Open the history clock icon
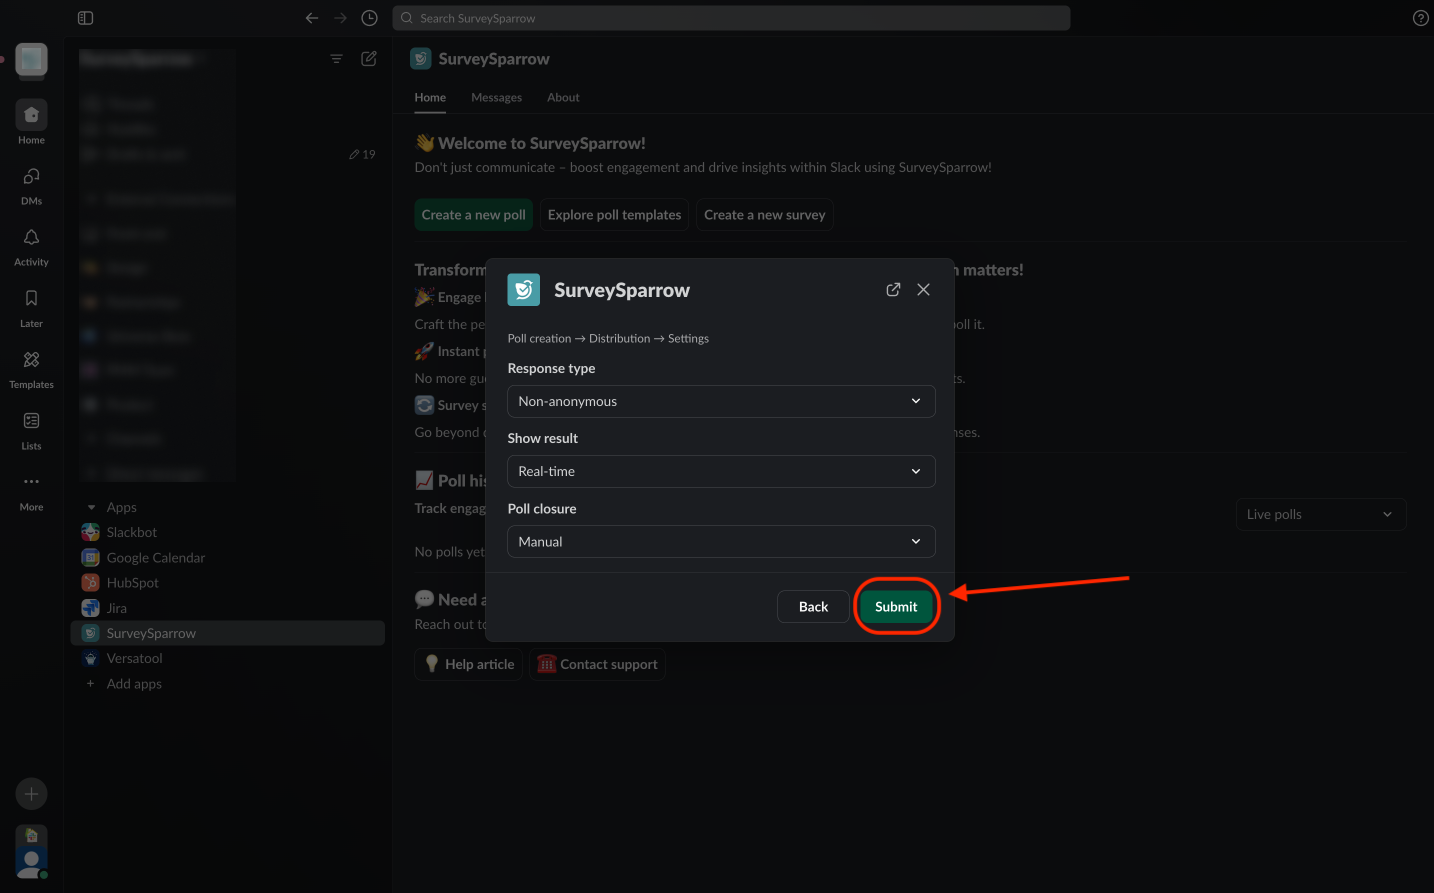 point(369,18)
